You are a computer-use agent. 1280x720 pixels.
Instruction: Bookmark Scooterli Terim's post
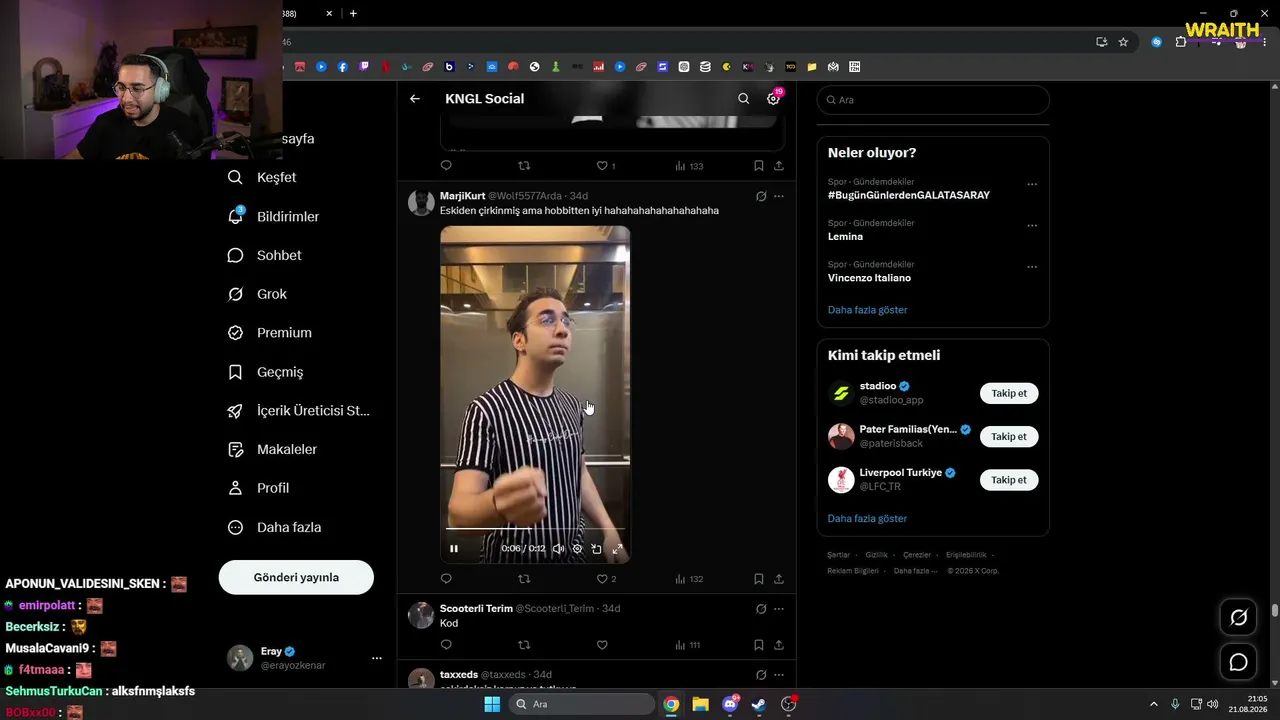pos(759,645)
